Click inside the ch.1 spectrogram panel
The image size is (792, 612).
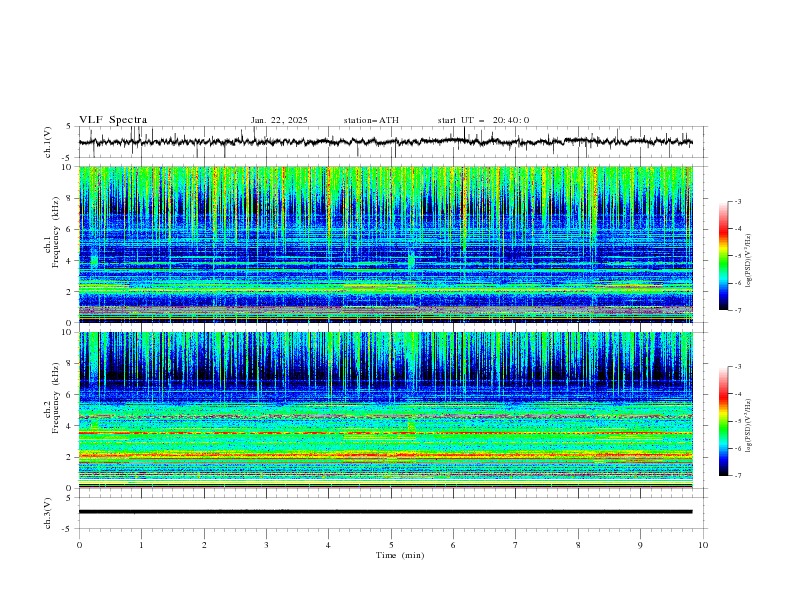385,244
